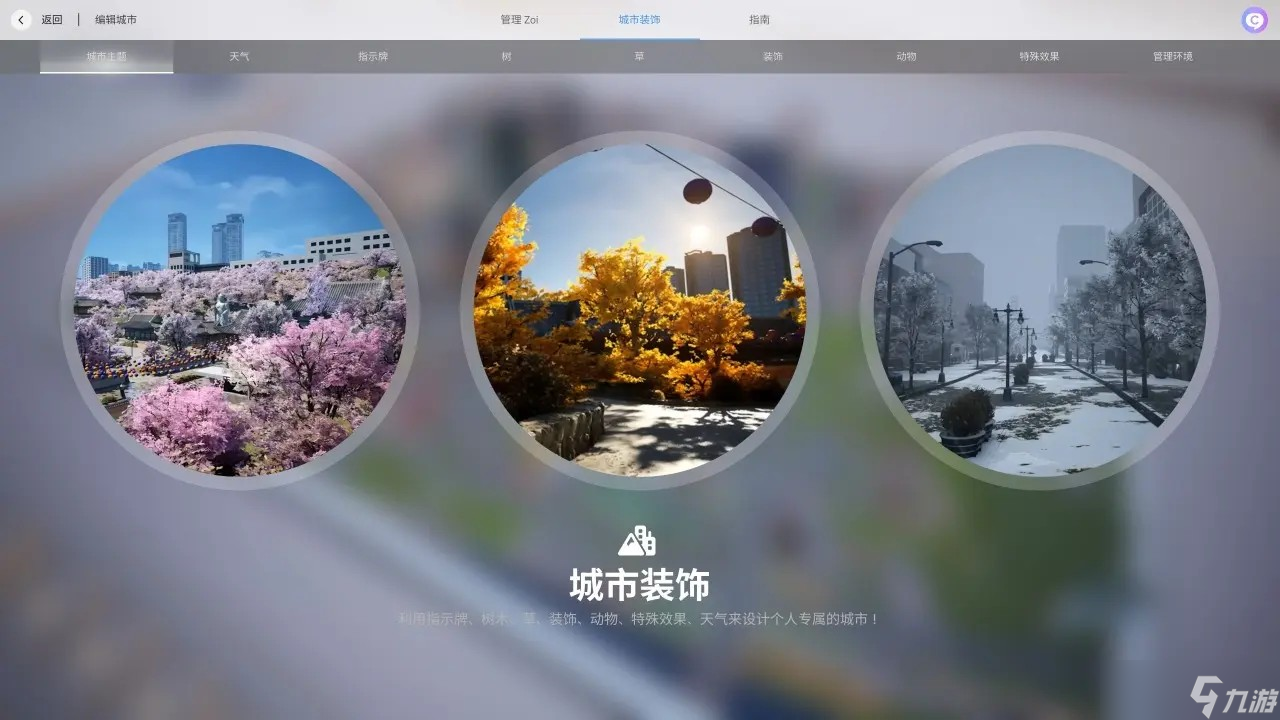Select the 草 (Grass) category
1280x720 pixels.
pyautogui.click(x=638, y=56)
